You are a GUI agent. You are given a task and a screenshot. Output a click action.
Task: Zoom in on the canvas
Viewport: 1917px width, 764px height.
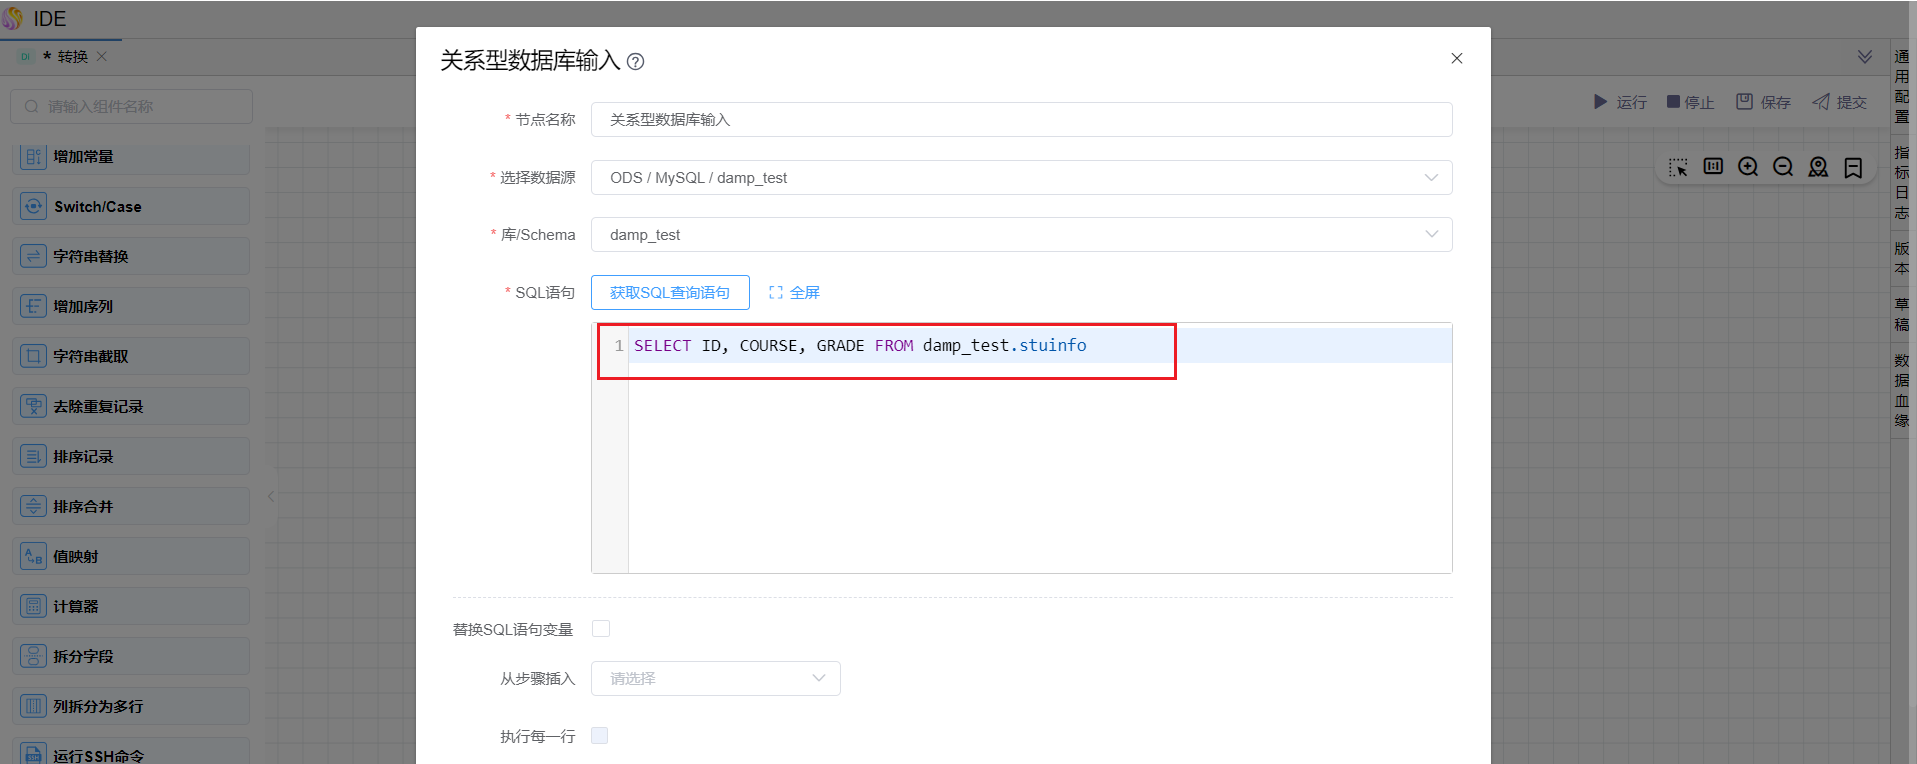[x=1748, y=167]
